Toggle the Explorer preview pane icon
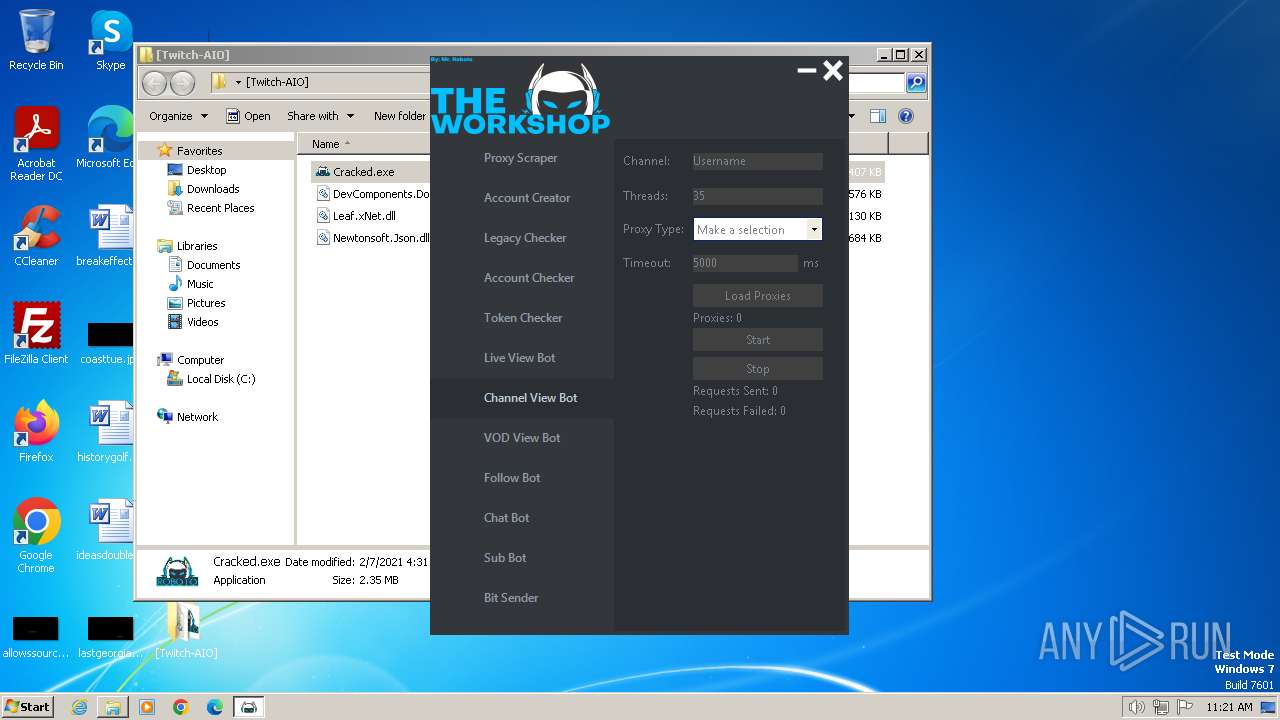This screenshot has height=720, width=1280. [877, 116]
